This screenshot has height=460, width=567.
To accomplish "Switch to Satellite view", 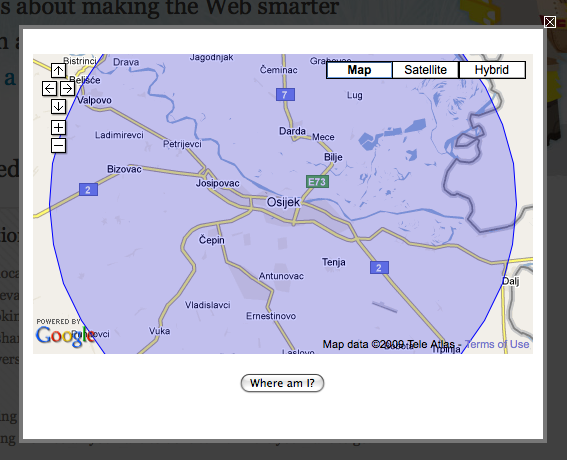I will pyautogui.click(x=426, y=70).
